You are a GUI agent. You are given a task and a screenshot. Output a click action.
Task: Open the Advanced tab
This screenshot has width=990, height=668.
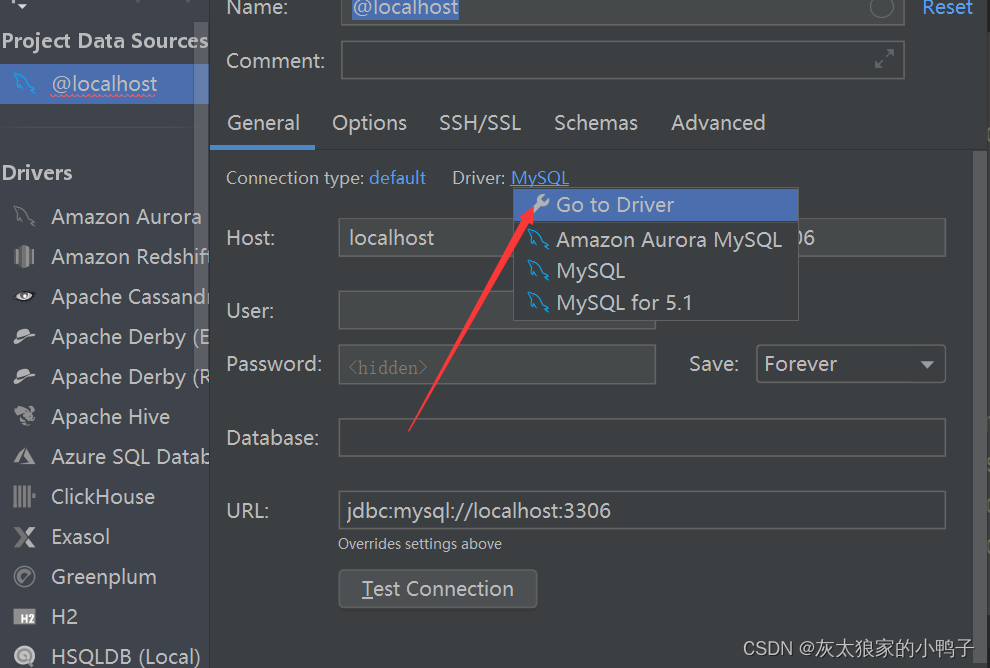point(718,123)
